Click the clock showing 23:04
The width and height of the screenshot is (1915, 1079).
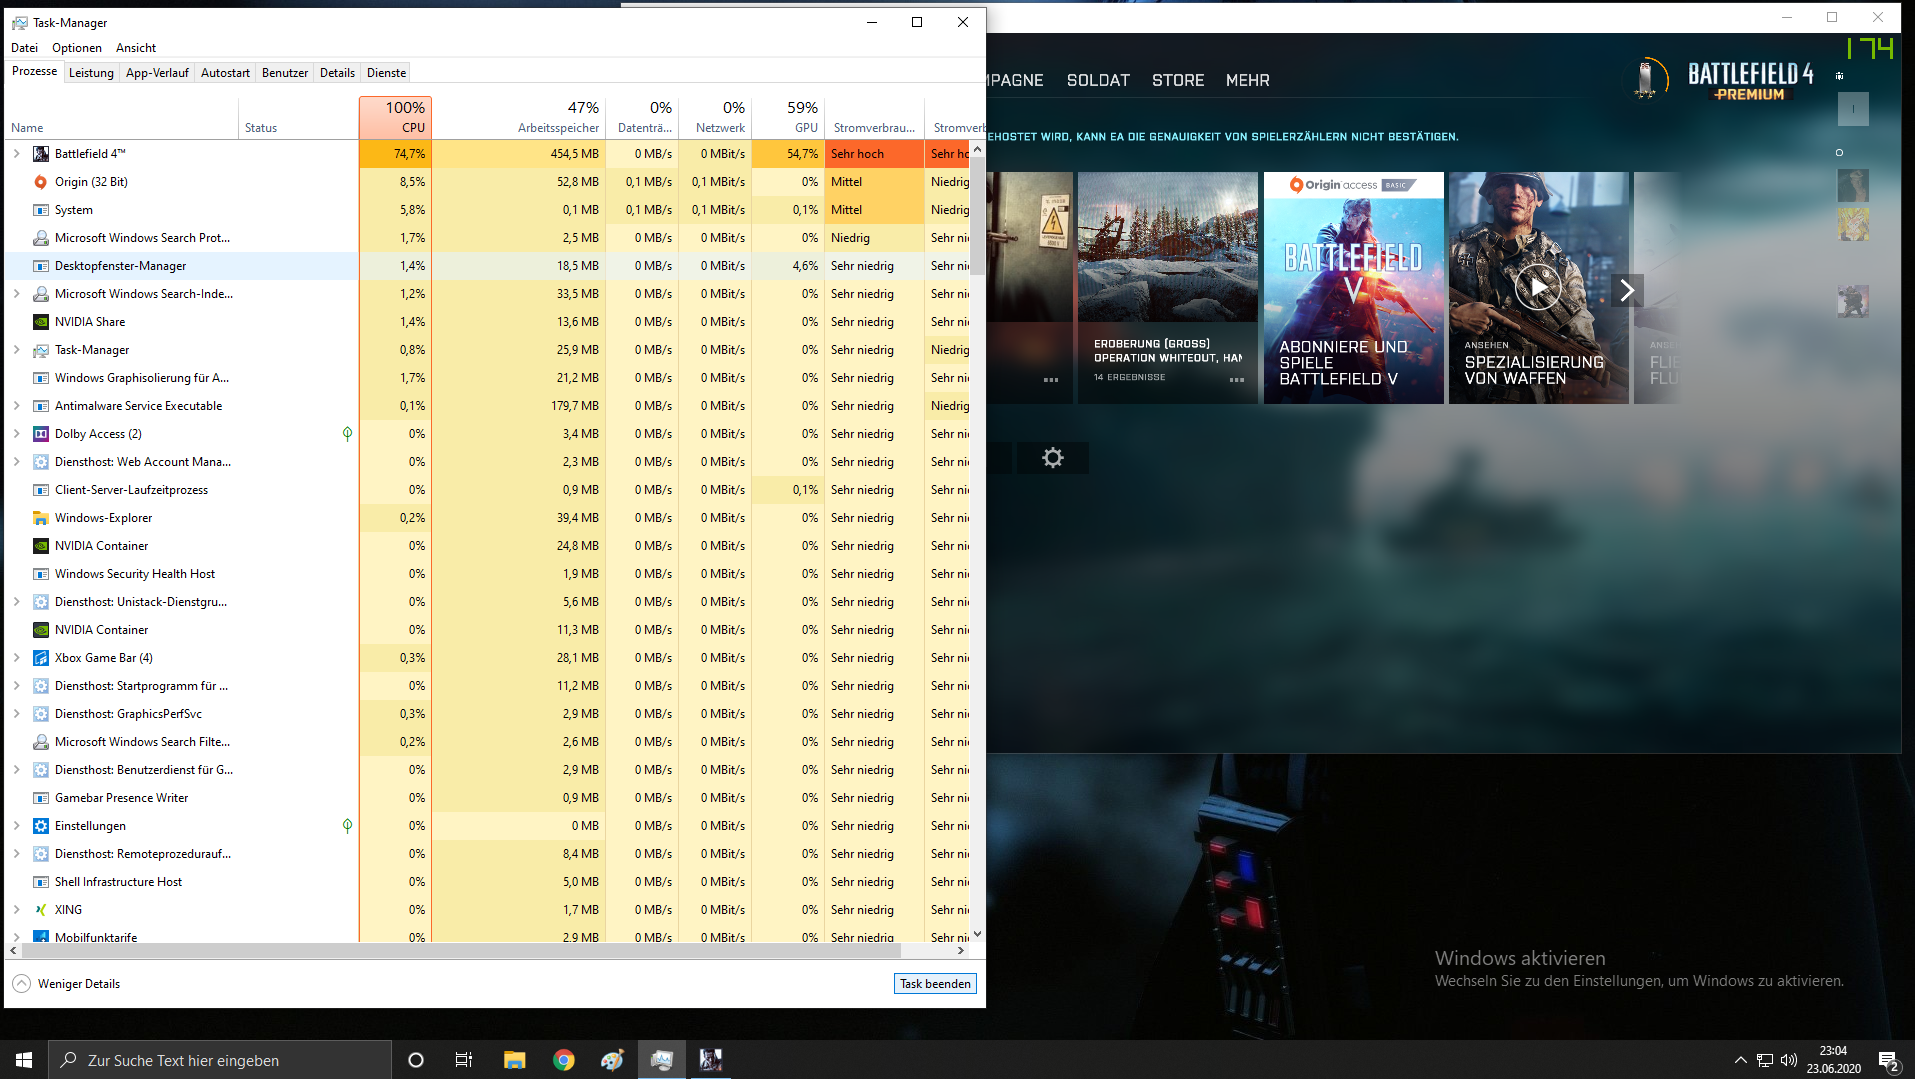click(x=1833, y=1051)
